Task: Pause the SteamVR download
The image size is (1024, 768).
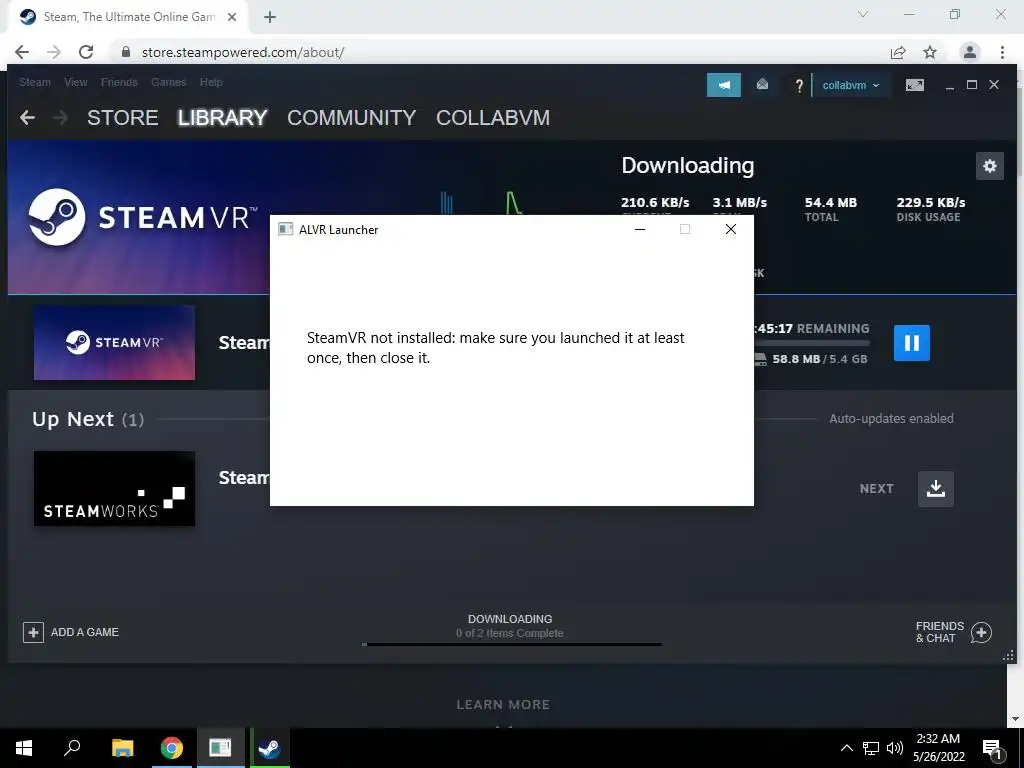Action: click(x=912, y=343)
